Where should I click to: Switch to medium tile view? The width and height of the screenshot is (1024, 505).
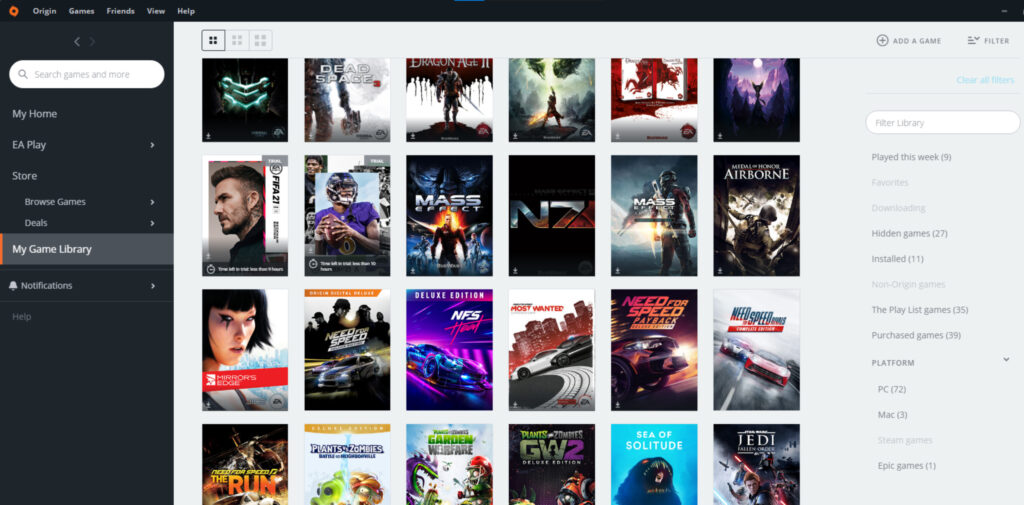tap(237, 41)
